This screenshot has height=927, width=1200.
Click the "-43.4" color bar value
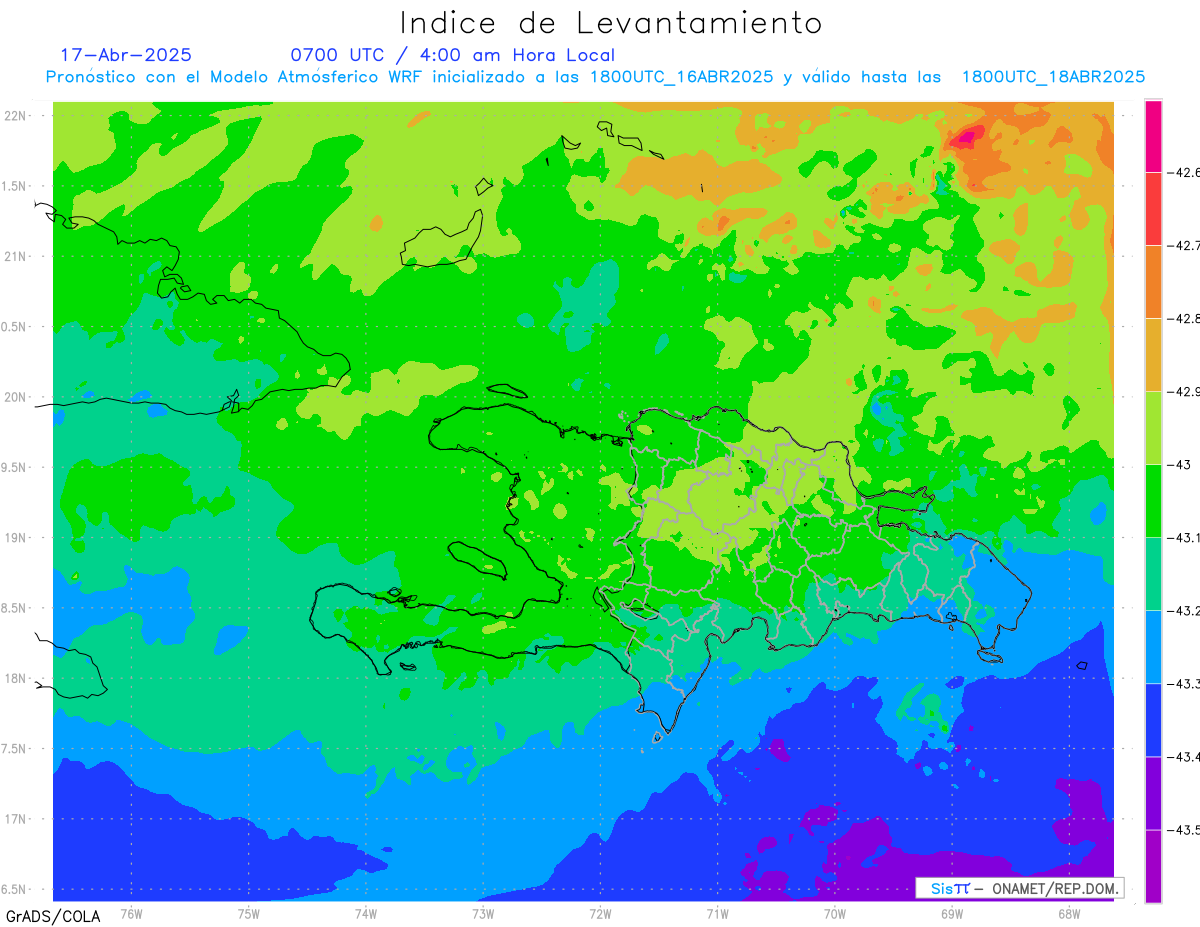point(1182,756)
